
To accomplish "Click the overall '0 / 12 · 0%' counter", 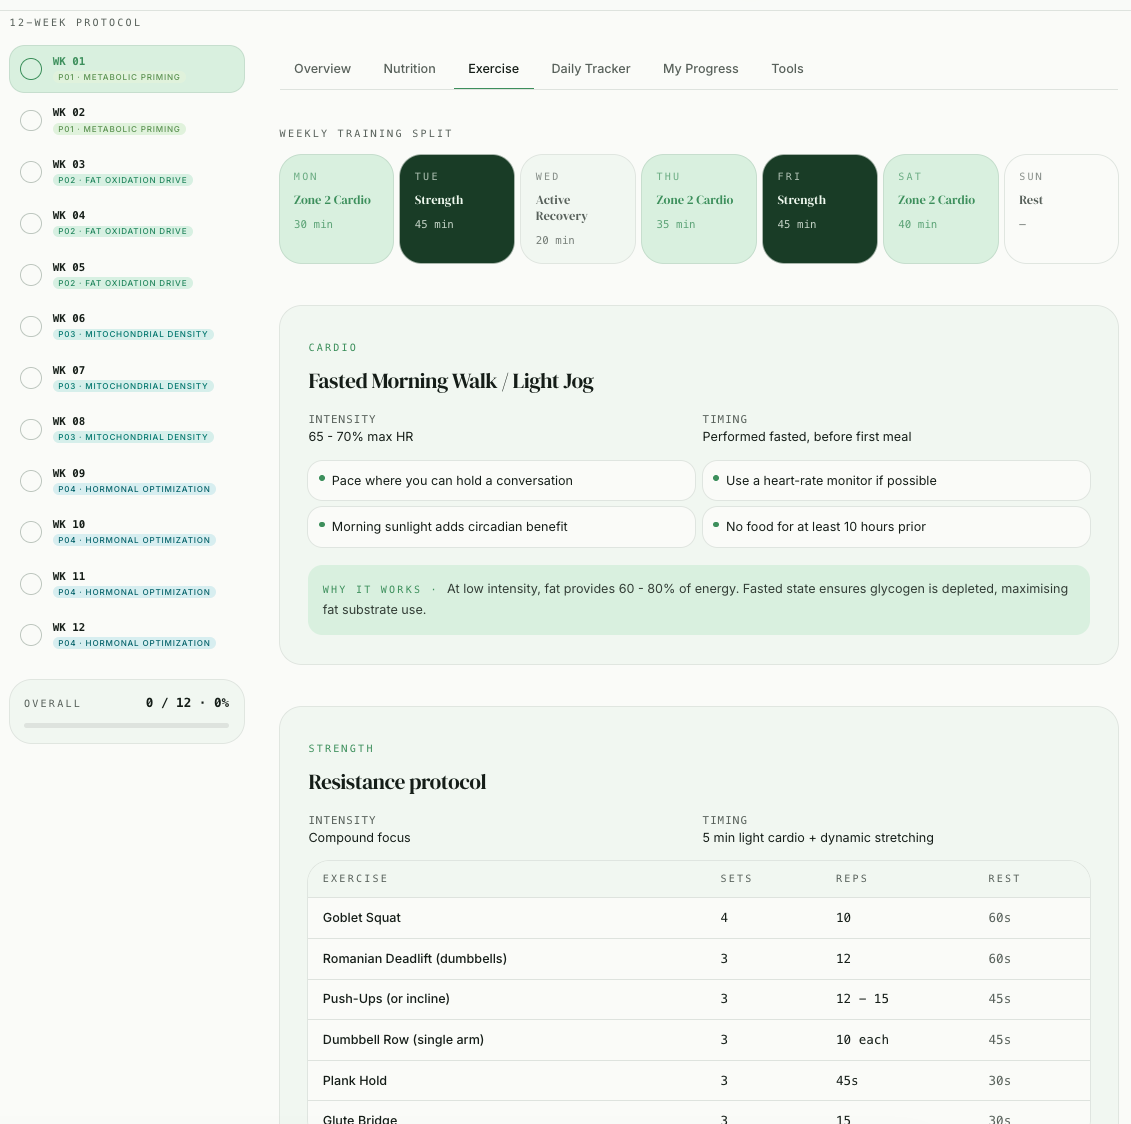I will [188, 703].
